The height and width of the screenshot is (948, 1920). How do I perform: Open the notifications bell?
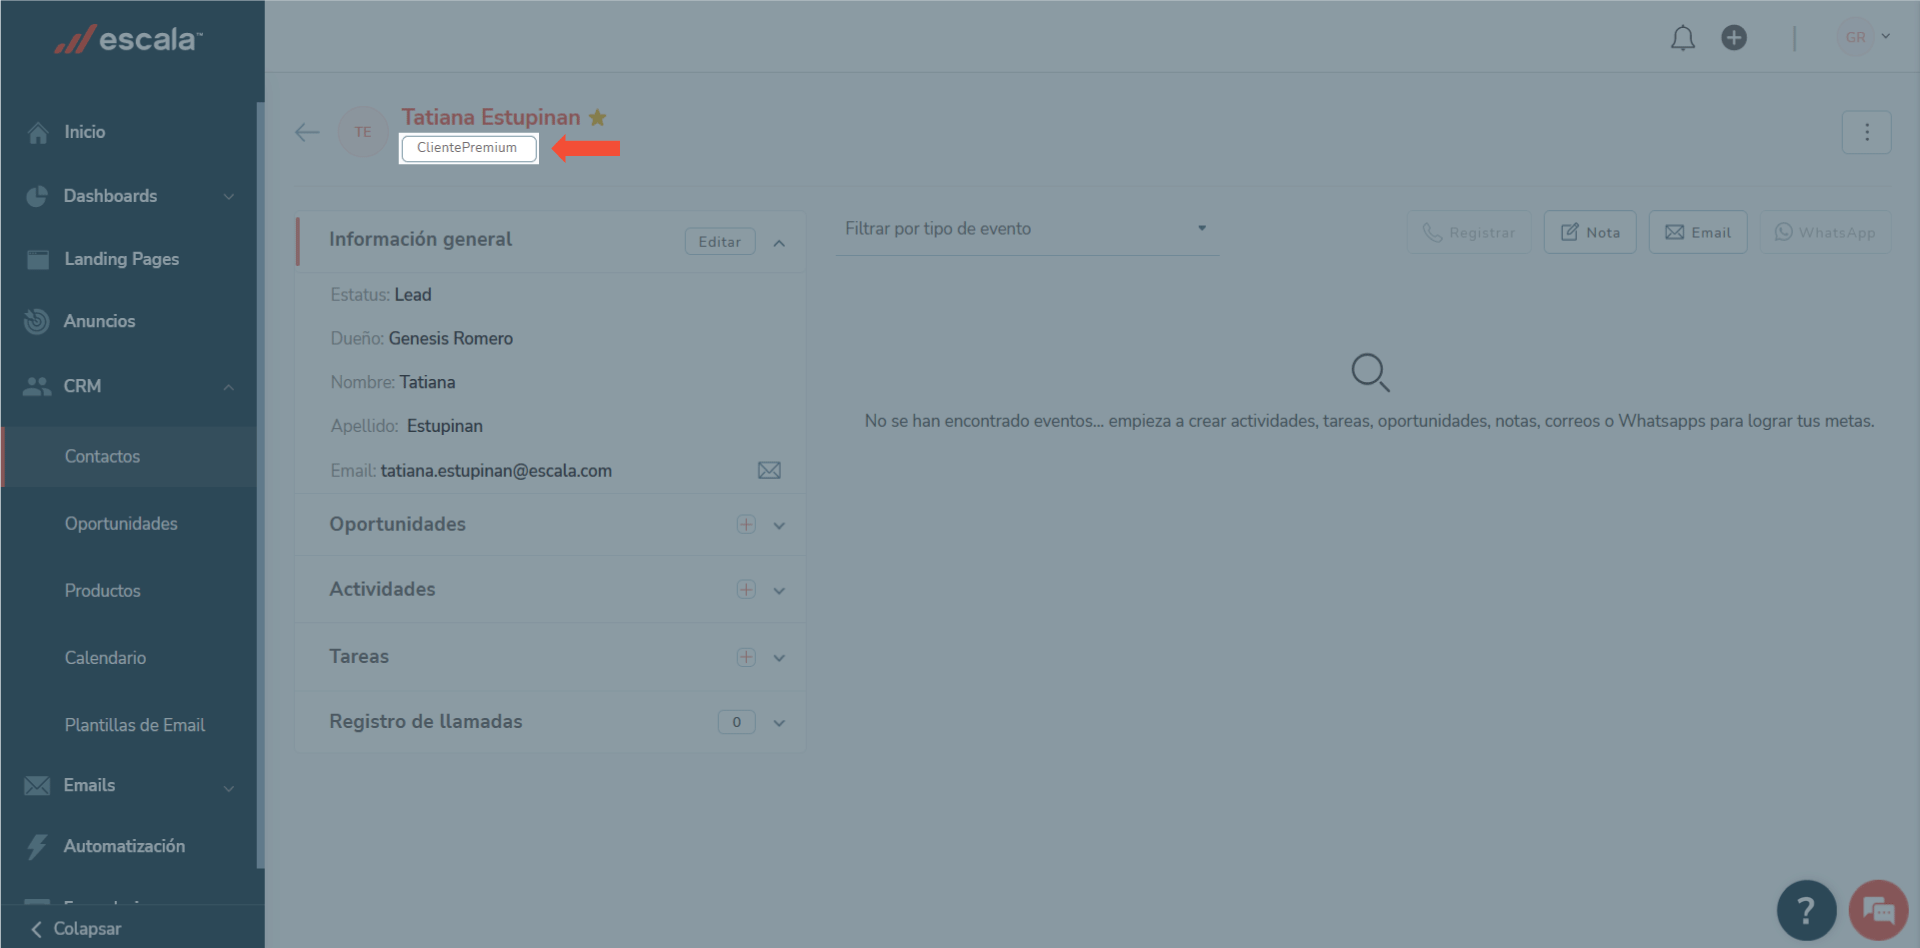click(1683, 38)
